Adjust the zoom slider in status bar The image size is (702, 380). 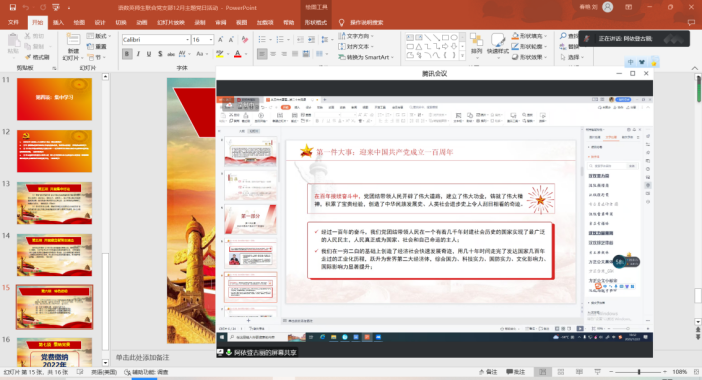639,372
